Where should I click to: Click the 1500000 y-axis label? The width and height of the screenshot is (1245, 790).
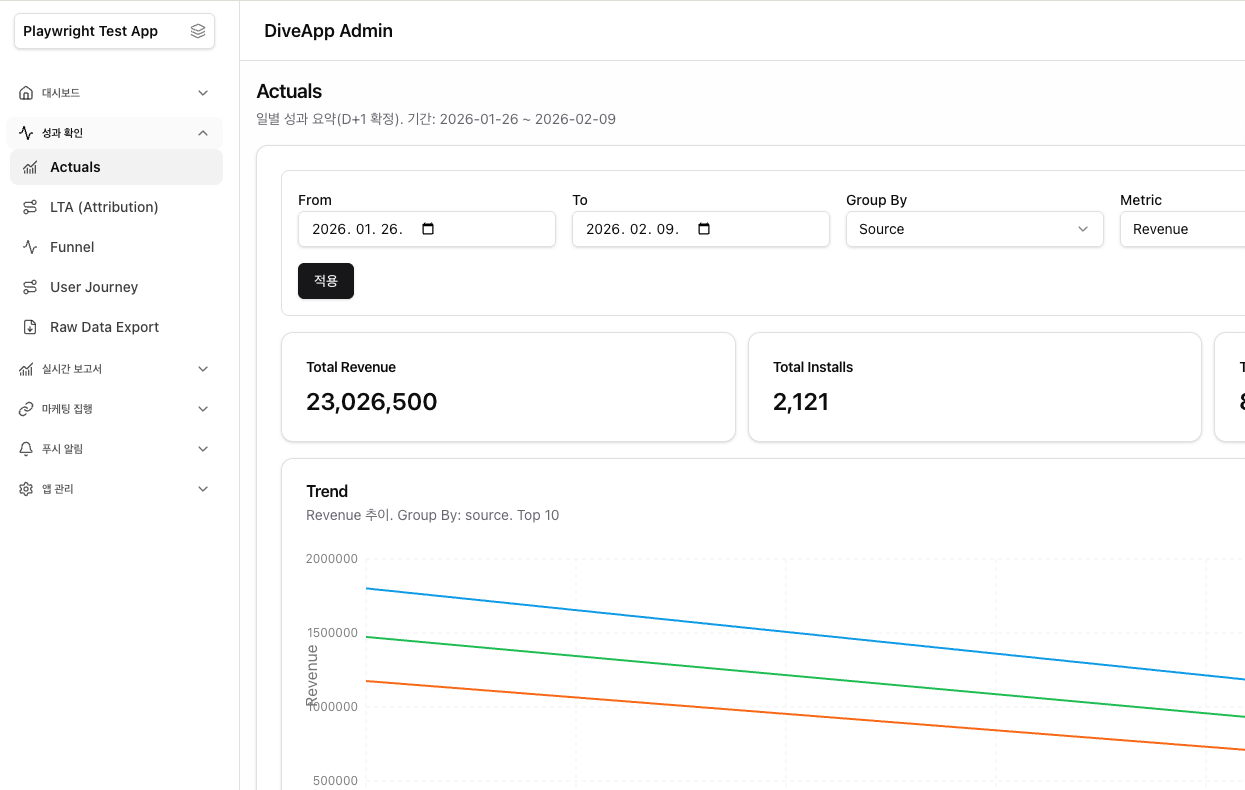332,633
